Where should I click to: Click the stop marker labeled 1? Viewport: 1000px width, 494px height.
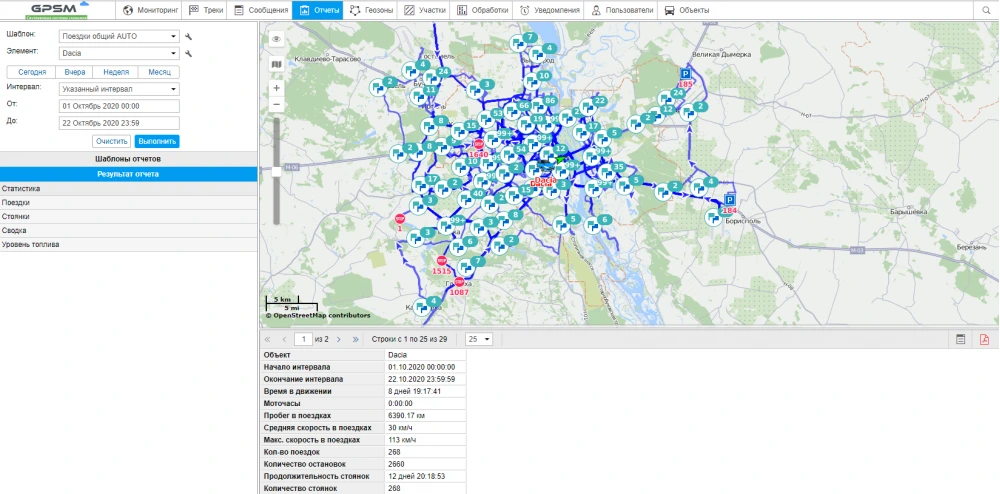(400, 218)
